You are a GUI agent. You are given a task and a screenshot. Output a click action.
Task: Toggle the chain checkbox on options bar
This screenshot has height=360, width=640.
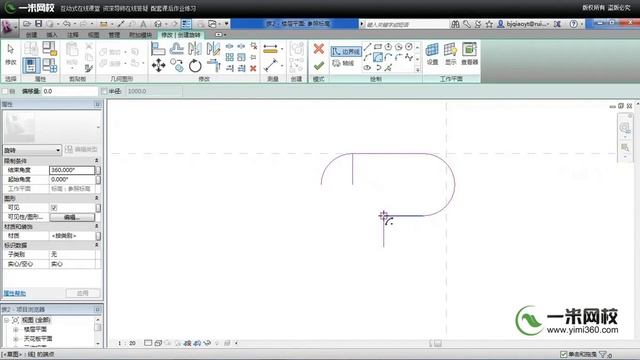pos(5,91)
